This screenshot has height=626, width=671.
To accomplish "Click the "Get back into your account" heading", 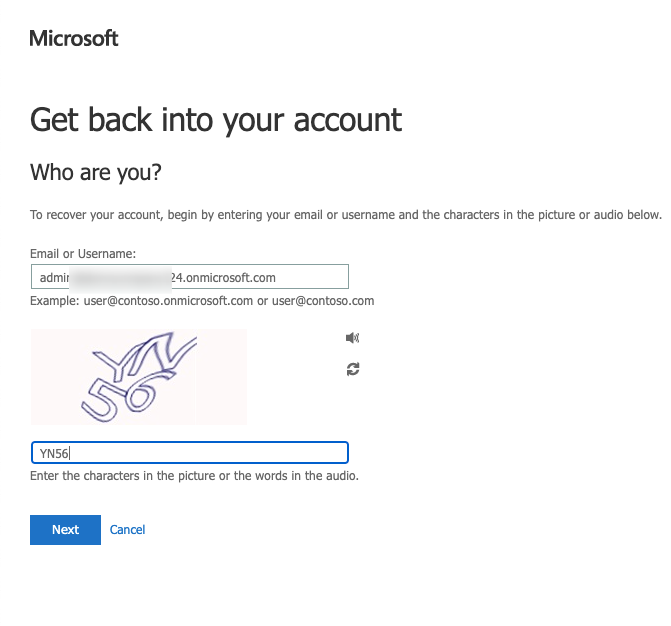I will tap(216, 120).
